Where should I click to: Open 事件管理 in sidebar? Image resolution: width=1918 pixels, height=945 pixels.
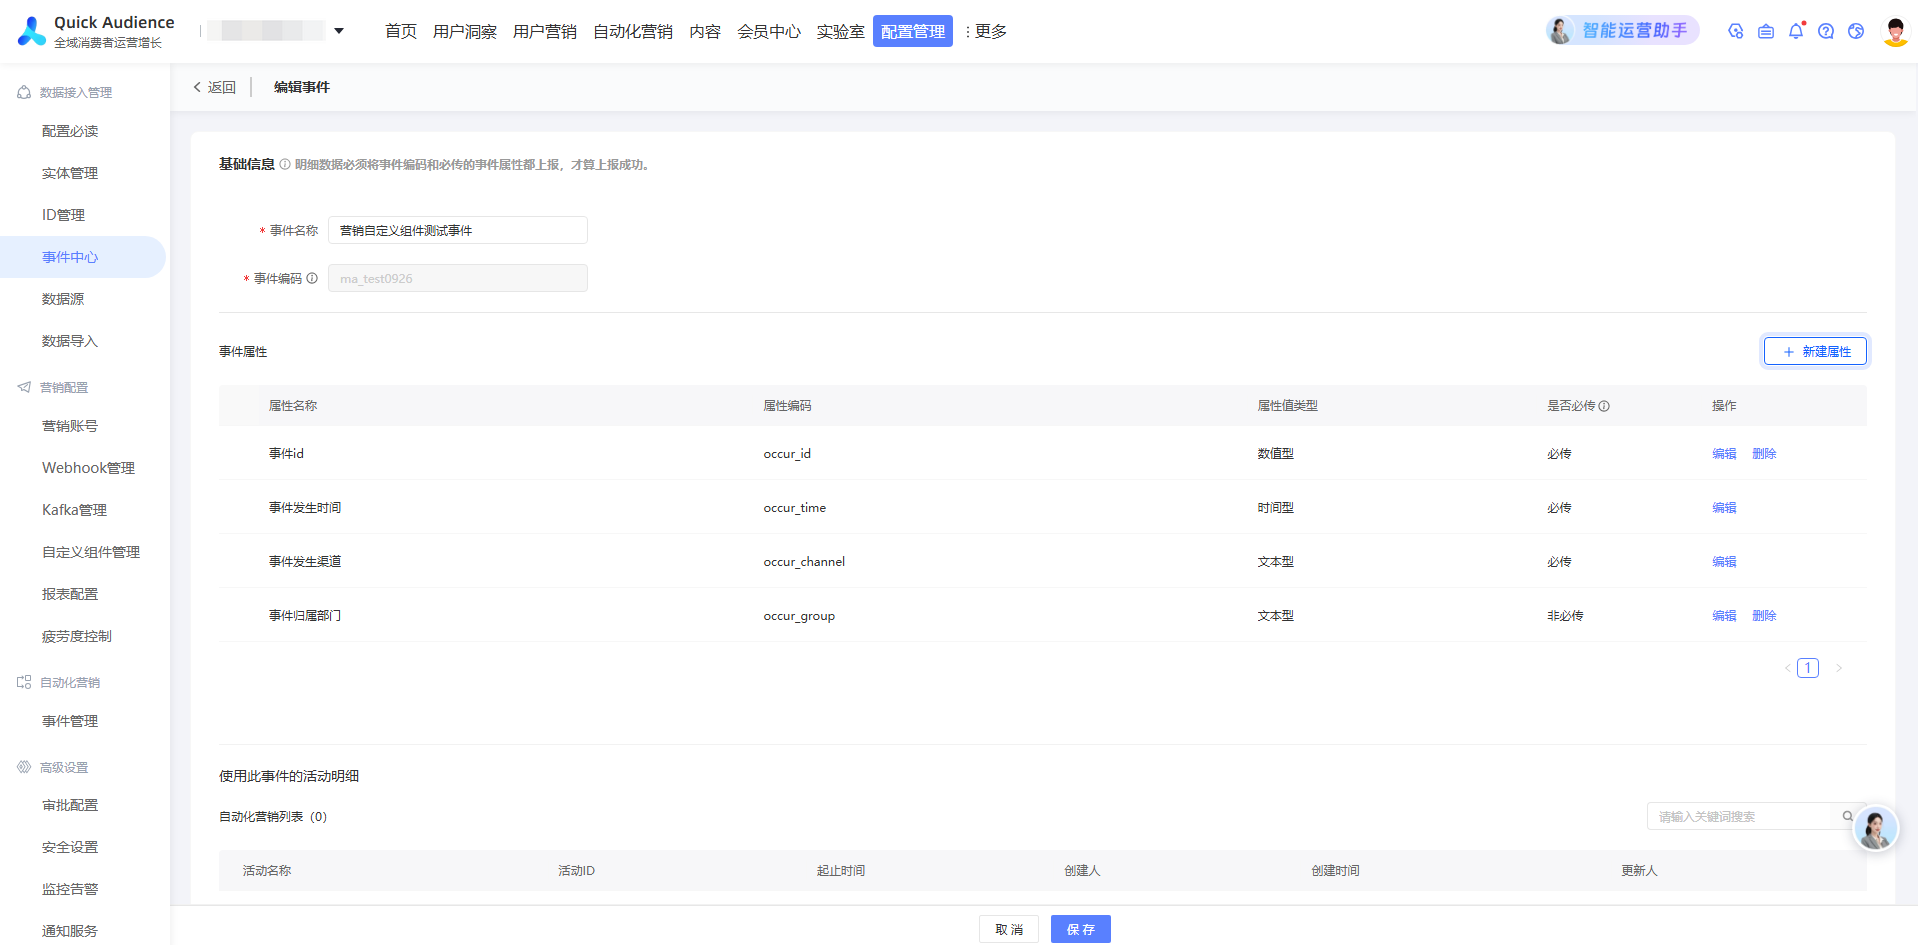(x=70, y=721)
